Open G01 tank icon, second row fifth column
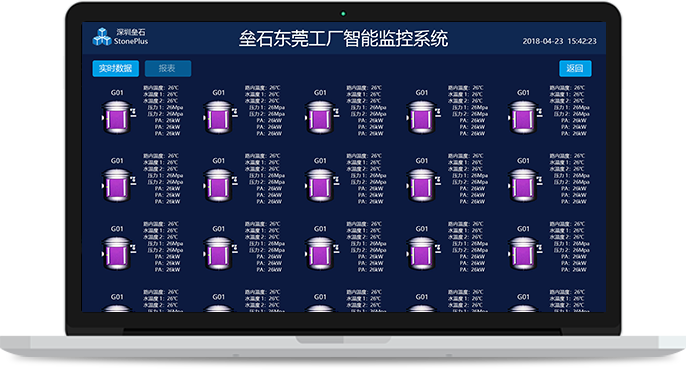Viewport: 686px width, 370px height. click(525, 185)
